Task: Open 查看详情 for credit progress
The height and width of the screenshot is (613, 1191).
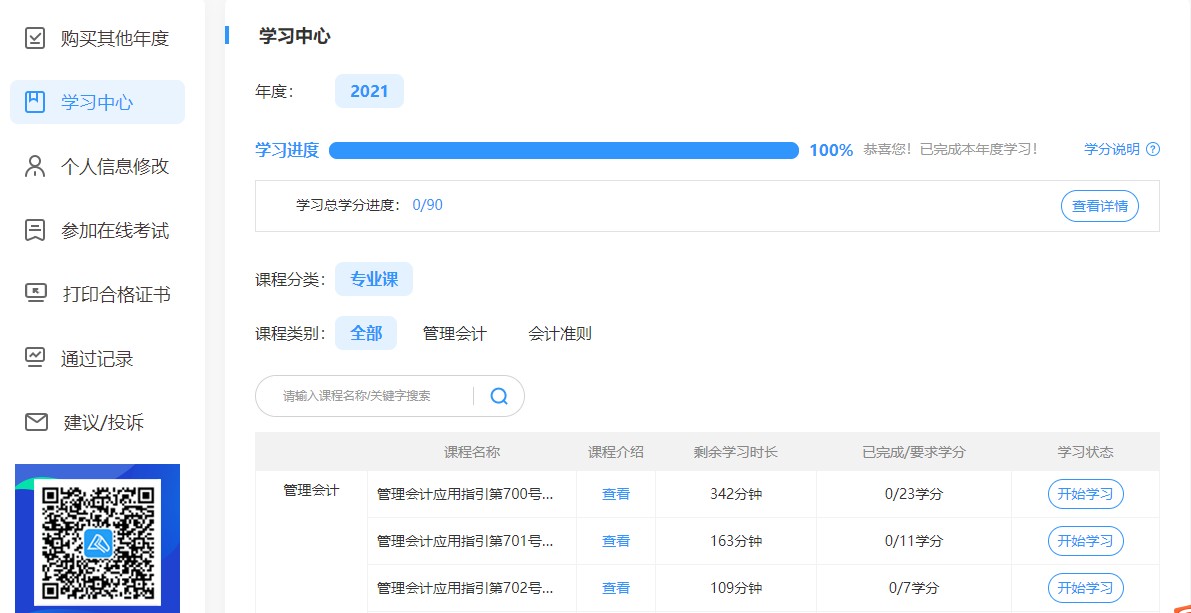Action: [1099, 206]
